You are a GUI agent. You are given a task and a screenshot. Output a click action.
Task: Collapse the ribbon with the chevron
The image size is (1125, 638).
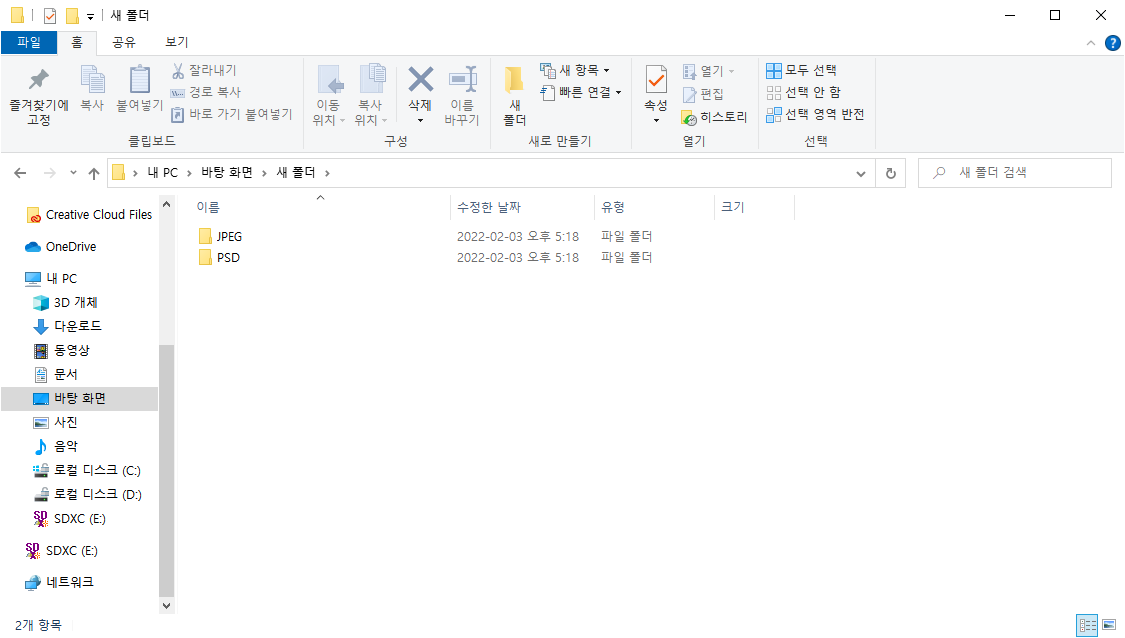point(1091,43)
